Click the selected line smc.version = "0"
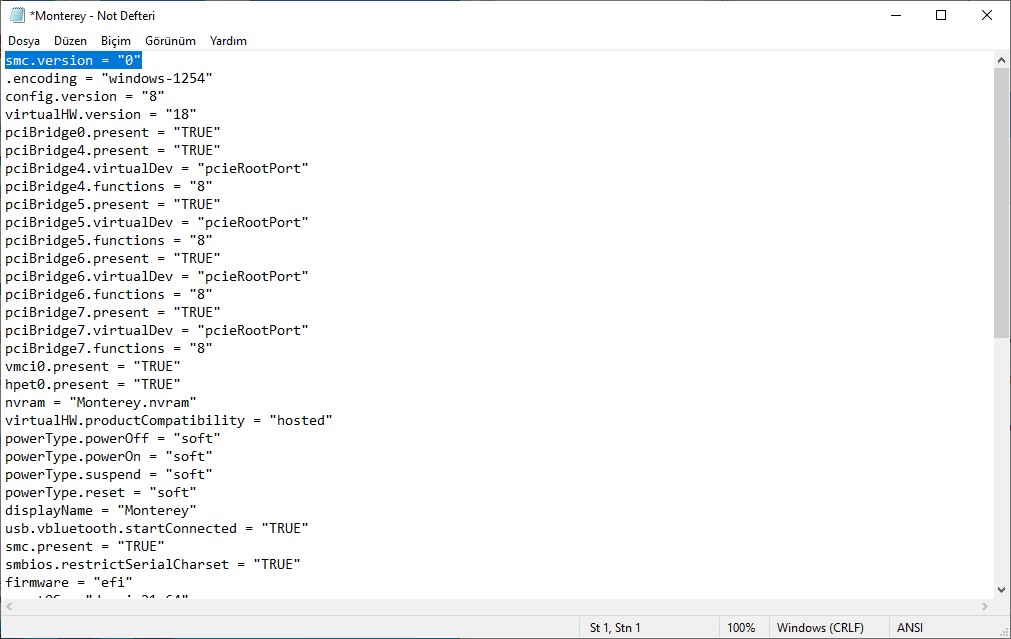The width and height of the screenshot is (1011, 639). [x=73, y=61]
